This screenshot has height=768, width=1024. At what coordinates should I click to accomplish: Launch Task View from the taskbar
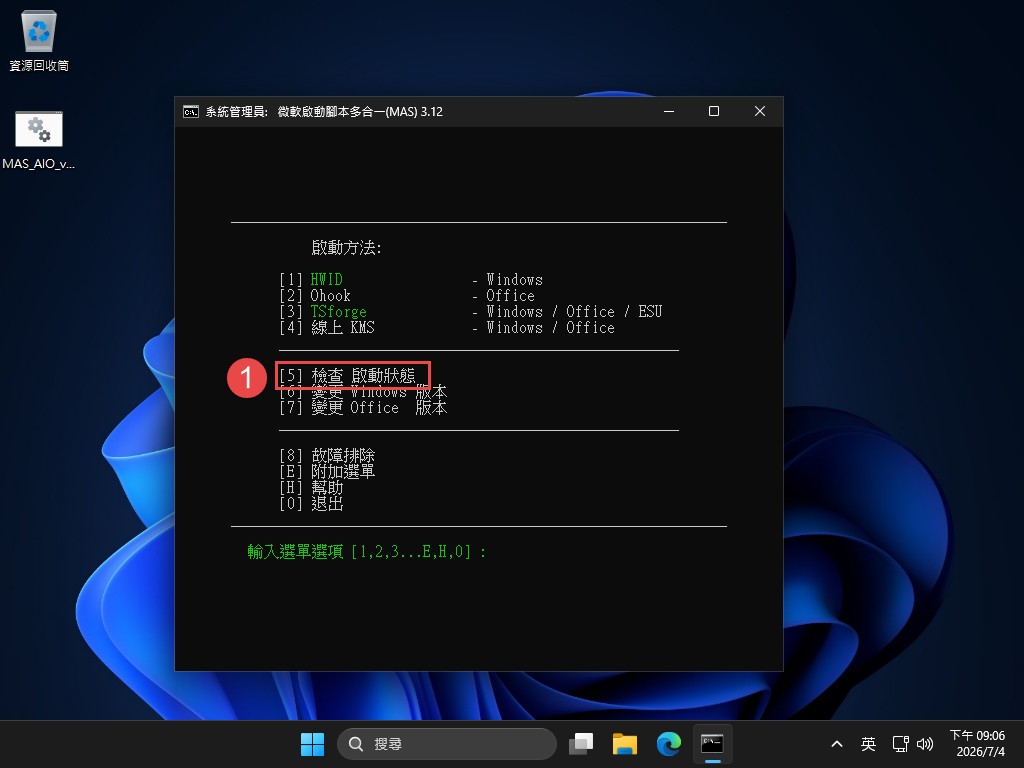tap(581, 744)
